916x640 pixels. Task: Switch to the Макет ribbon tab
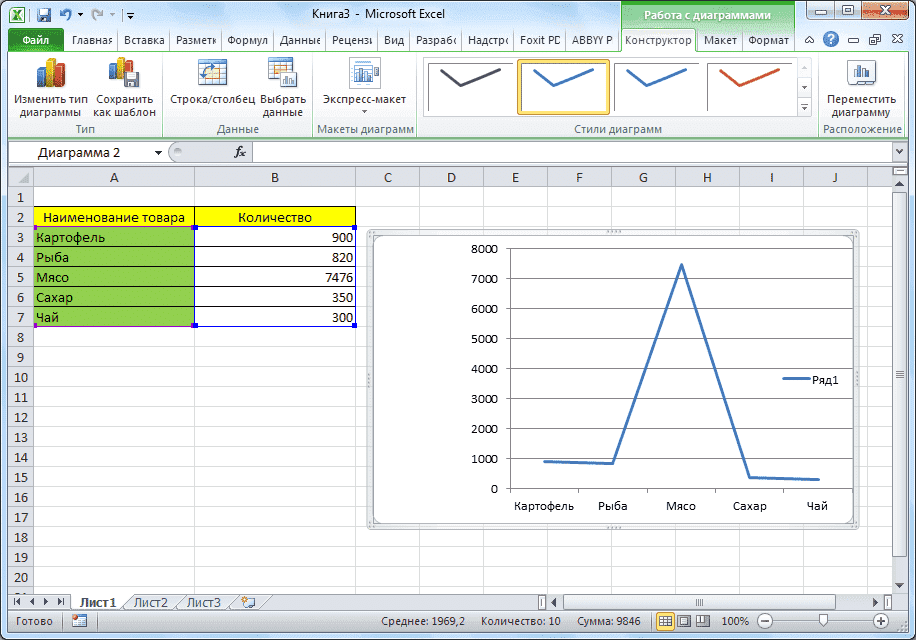tap(719, 40)
